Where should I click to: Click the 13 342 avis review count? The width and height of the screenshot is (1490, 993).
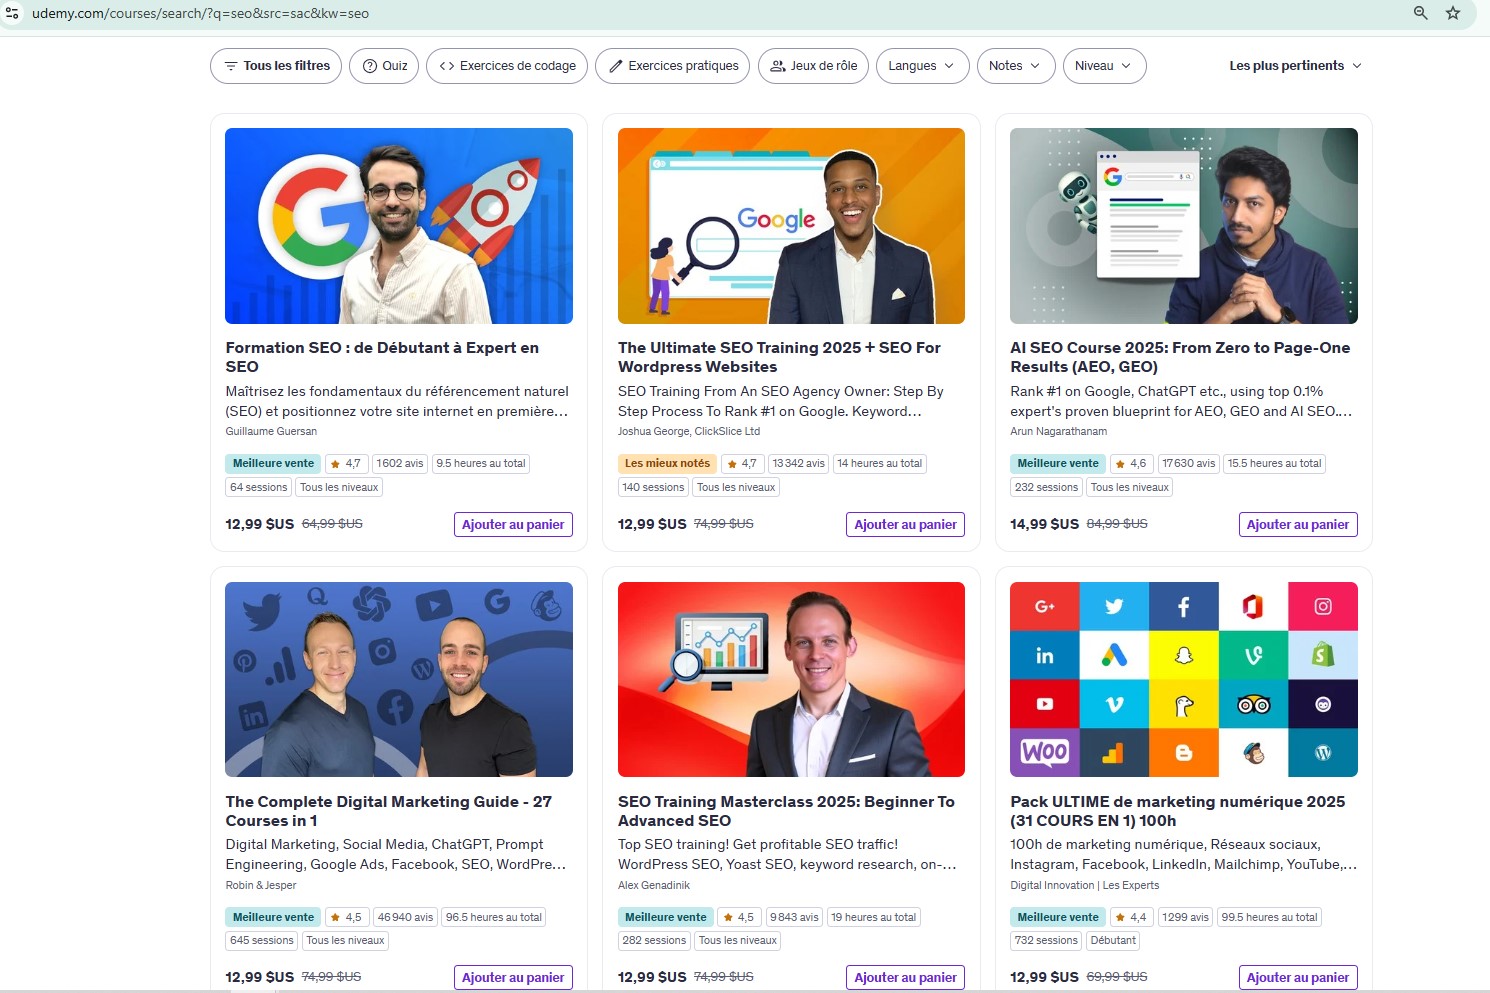tap(798, 463)
